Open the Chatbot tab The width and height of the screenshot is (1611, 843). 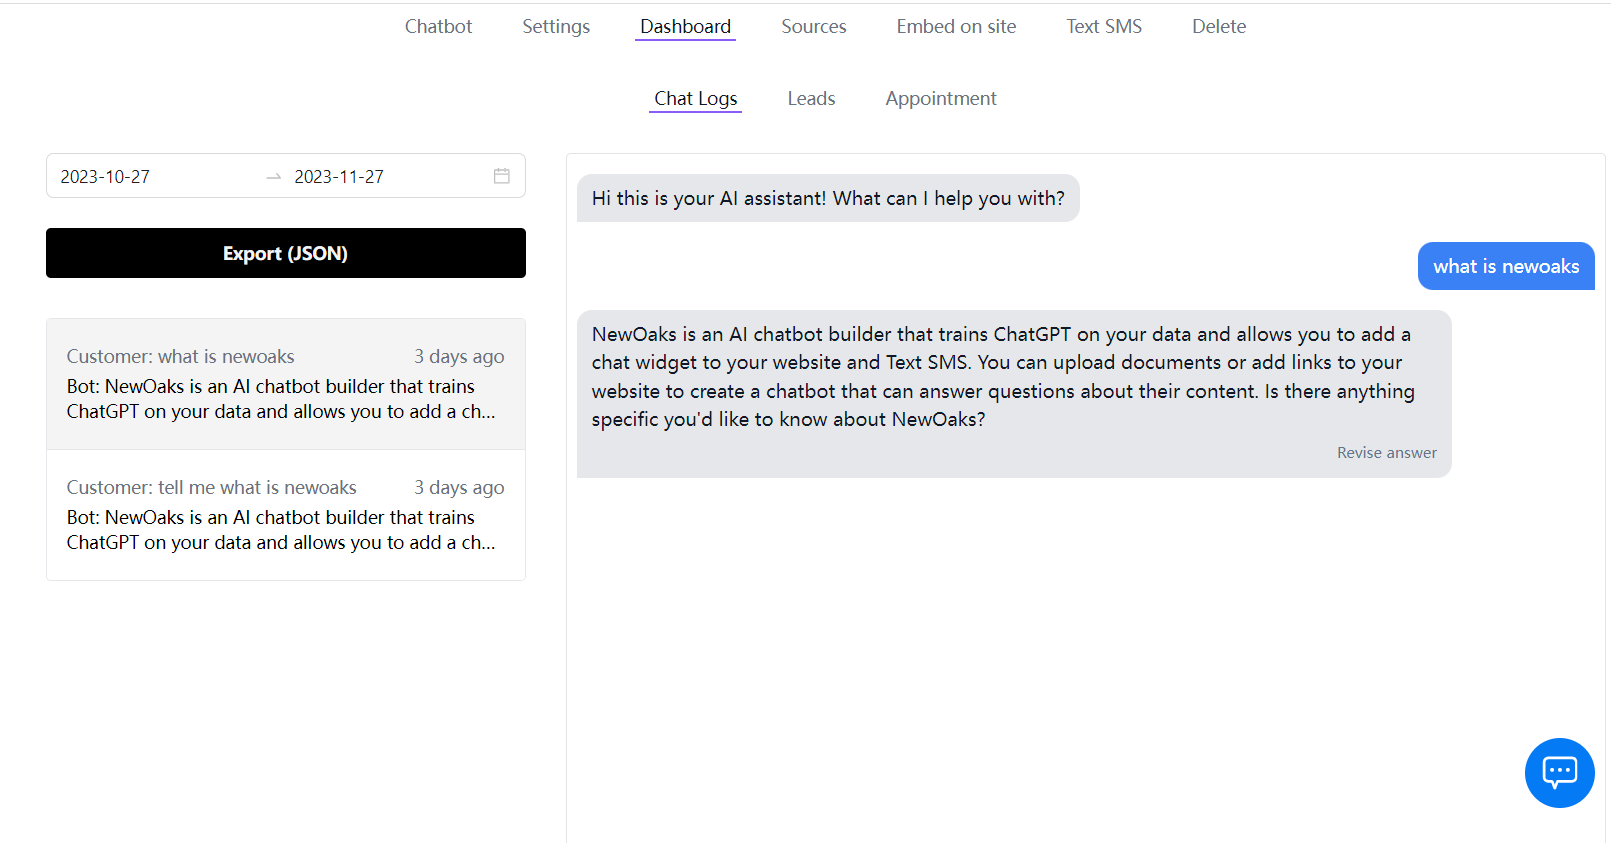(x=438, y=27)
